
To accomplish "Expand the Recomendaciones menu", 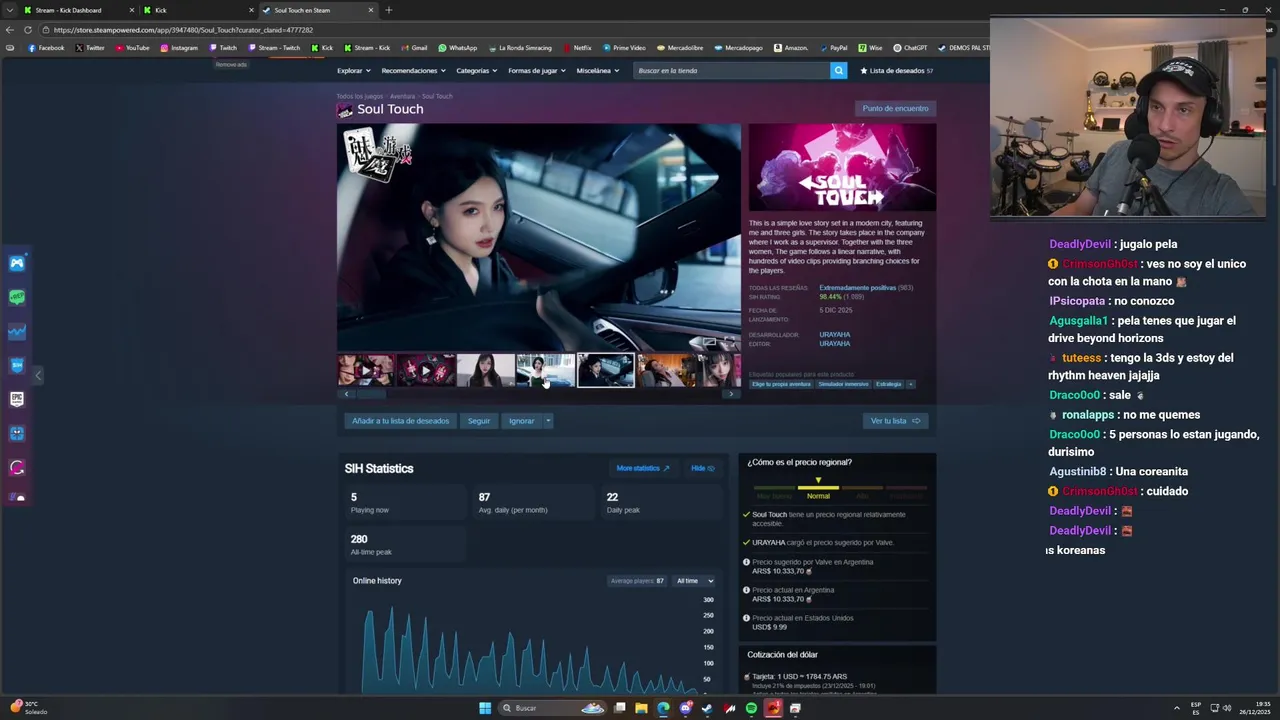I will pyautogui.click(x=413, y=71).
